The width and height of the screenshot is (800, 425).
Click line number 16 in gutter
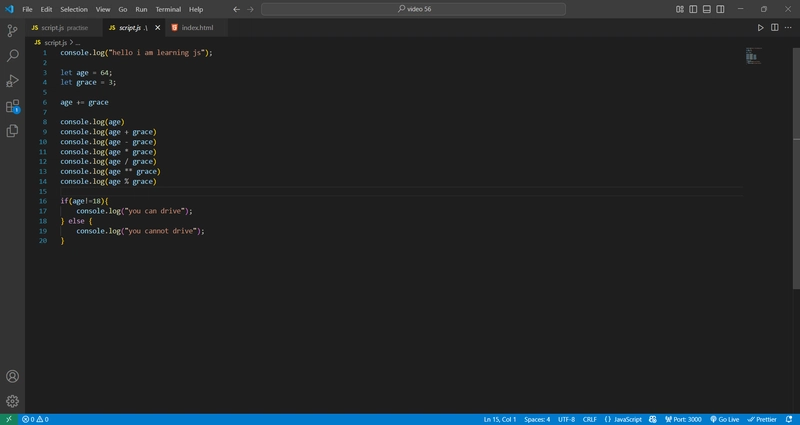[x=43, y=201]
